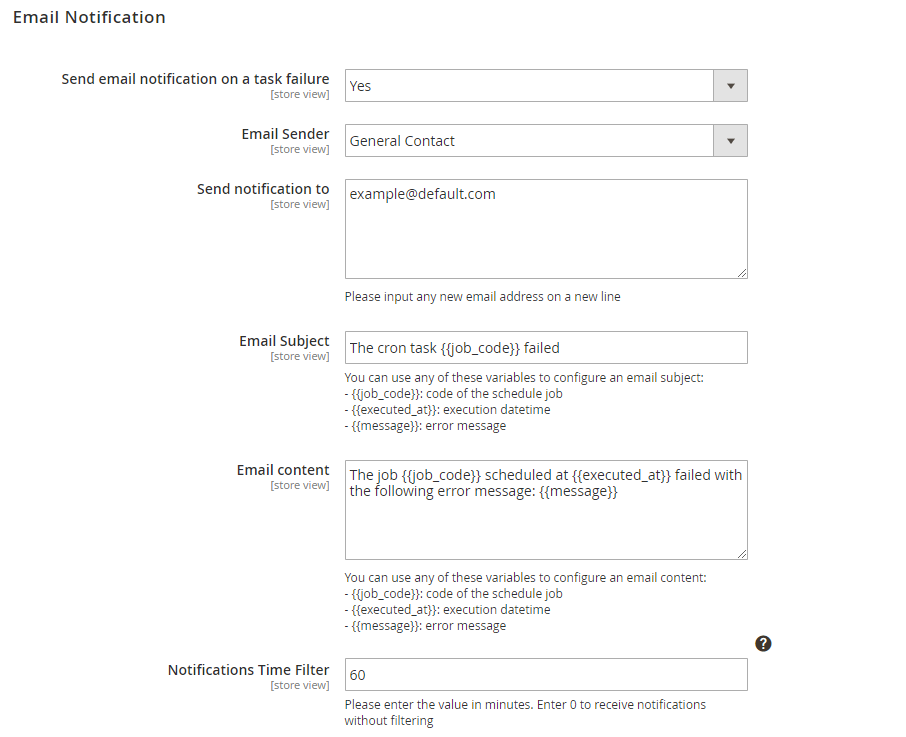The width and height of the screenshot is (906, 737).
Task: Click the Email content field label
Action: coord(283,470)
